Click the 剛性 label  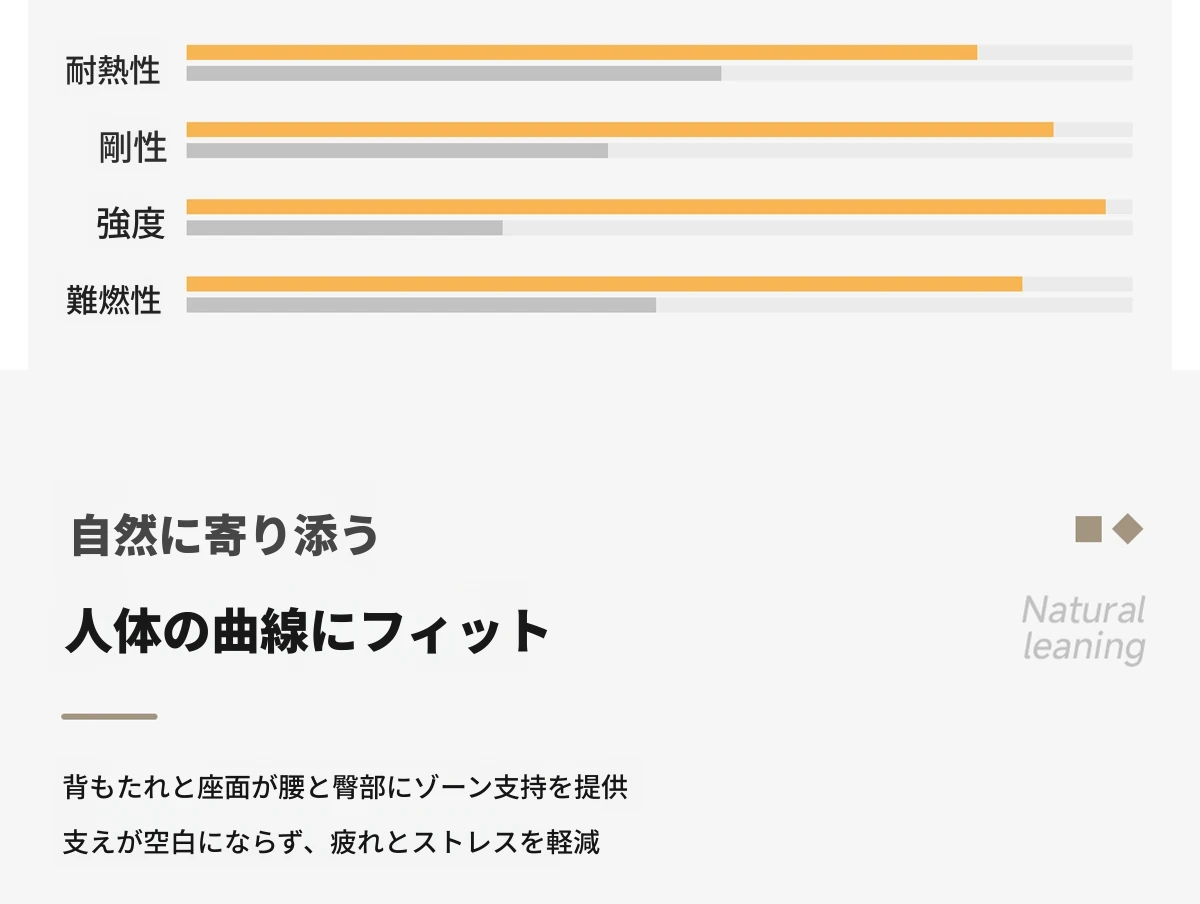point(132,147)
